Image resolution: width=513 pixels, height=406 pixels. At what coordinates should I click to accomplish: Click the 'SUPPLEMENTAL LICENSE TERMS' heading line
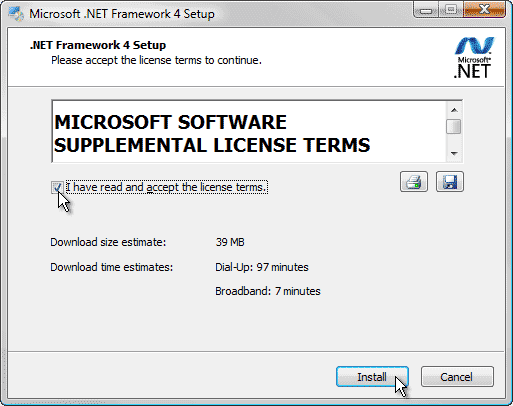click(212, 145)
